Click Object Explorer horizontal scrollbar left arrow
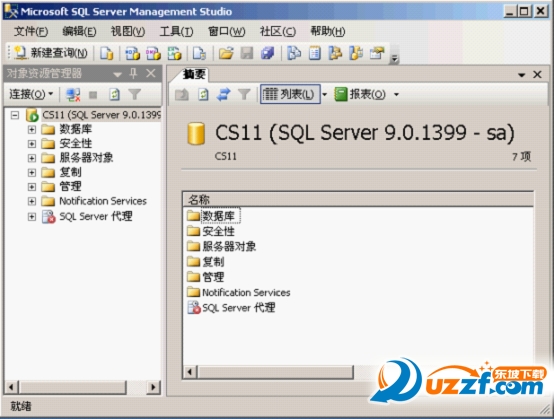554x419 pixels. pos(11,387)
